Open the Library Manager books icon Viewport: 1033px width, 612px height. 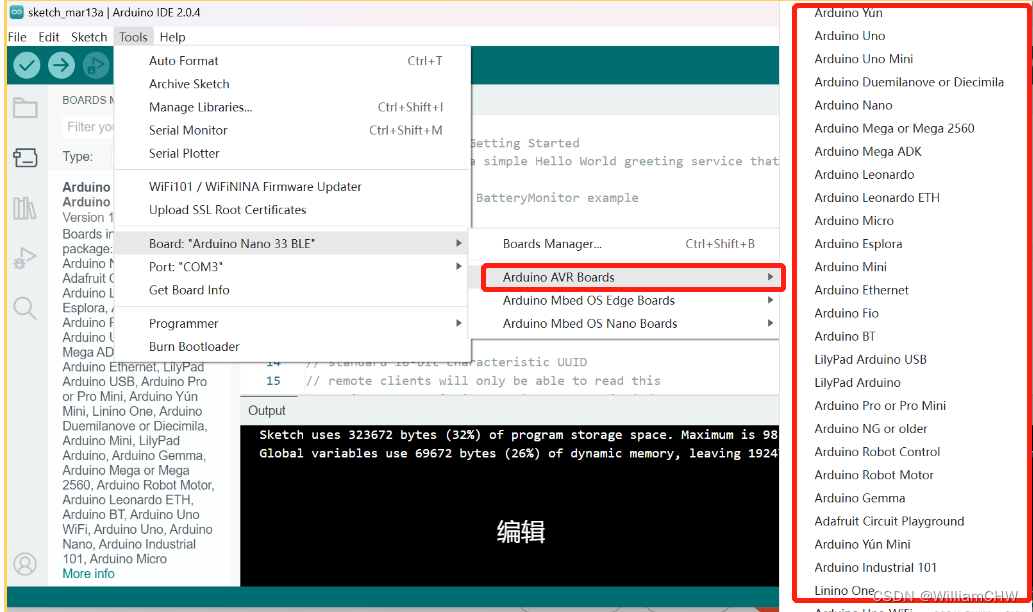(x=25, y=208)
